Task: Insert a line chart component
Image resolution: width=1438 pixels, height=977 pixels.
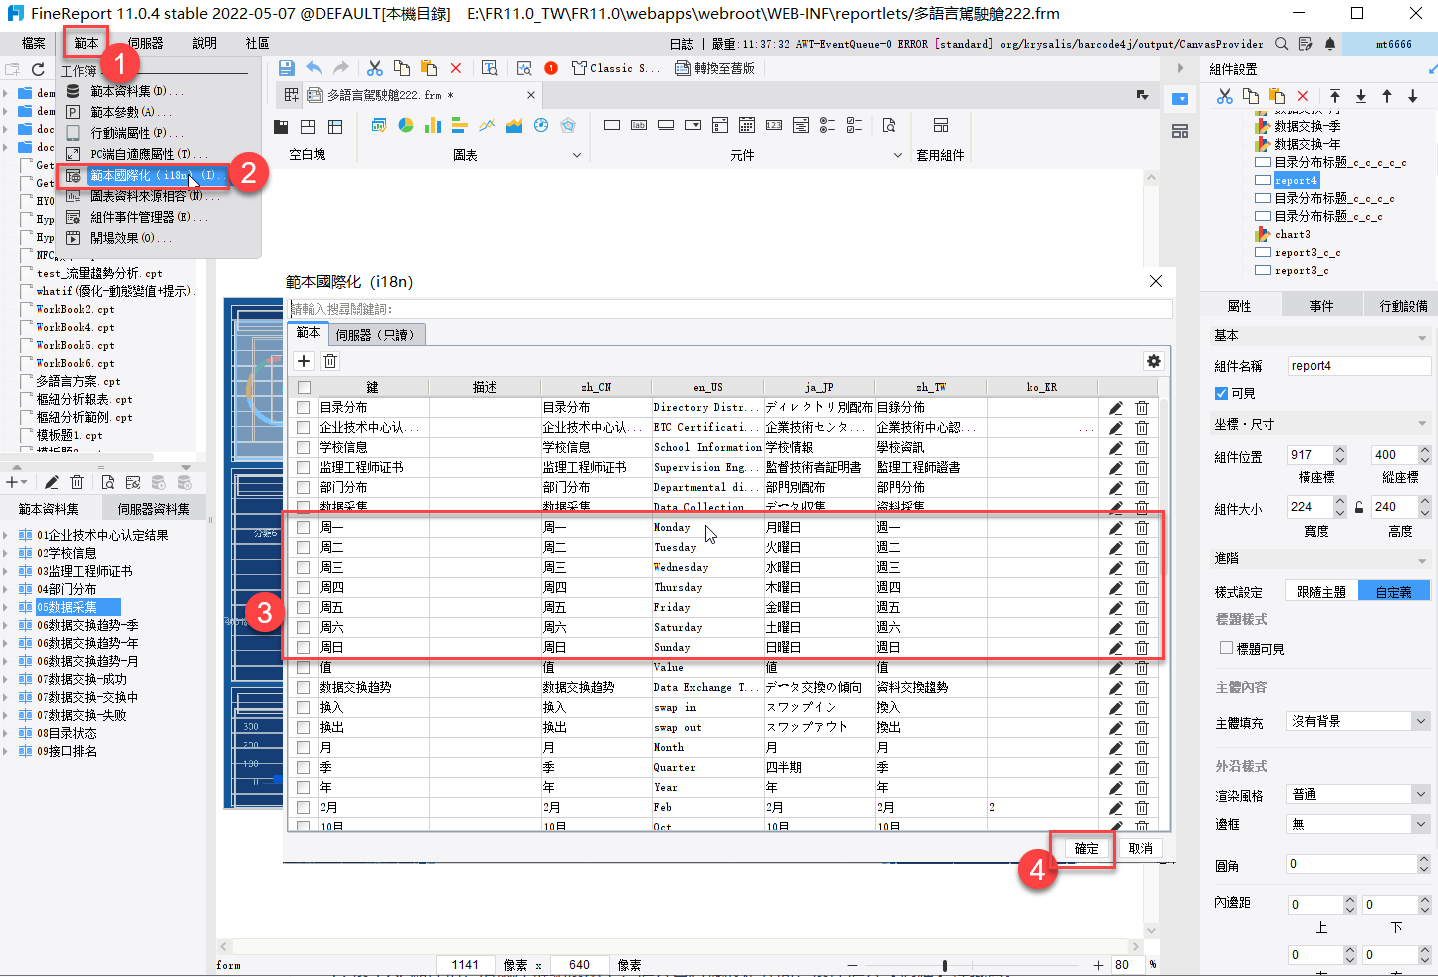Action: [487, 126]
